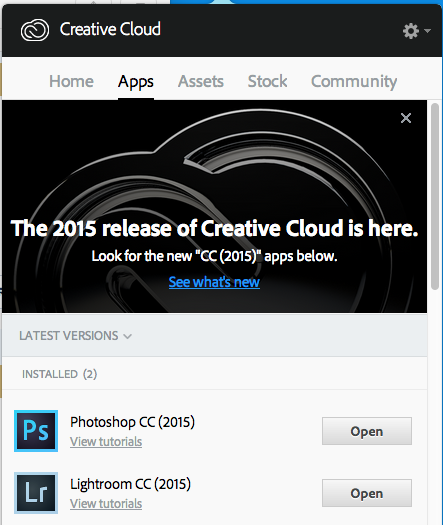Expand the LATEST VERSIONS filter dropdown

(75, 335)
